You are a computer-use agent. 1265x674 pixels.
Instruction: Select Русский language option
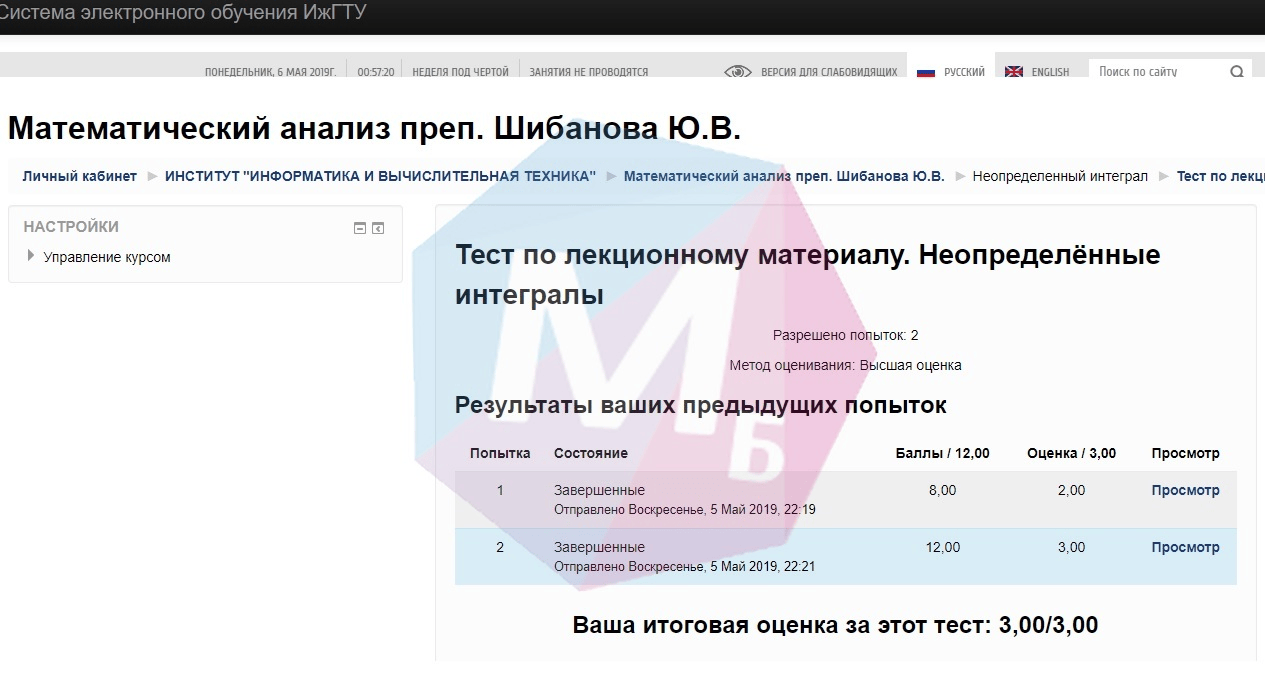[x=964, y=72]
